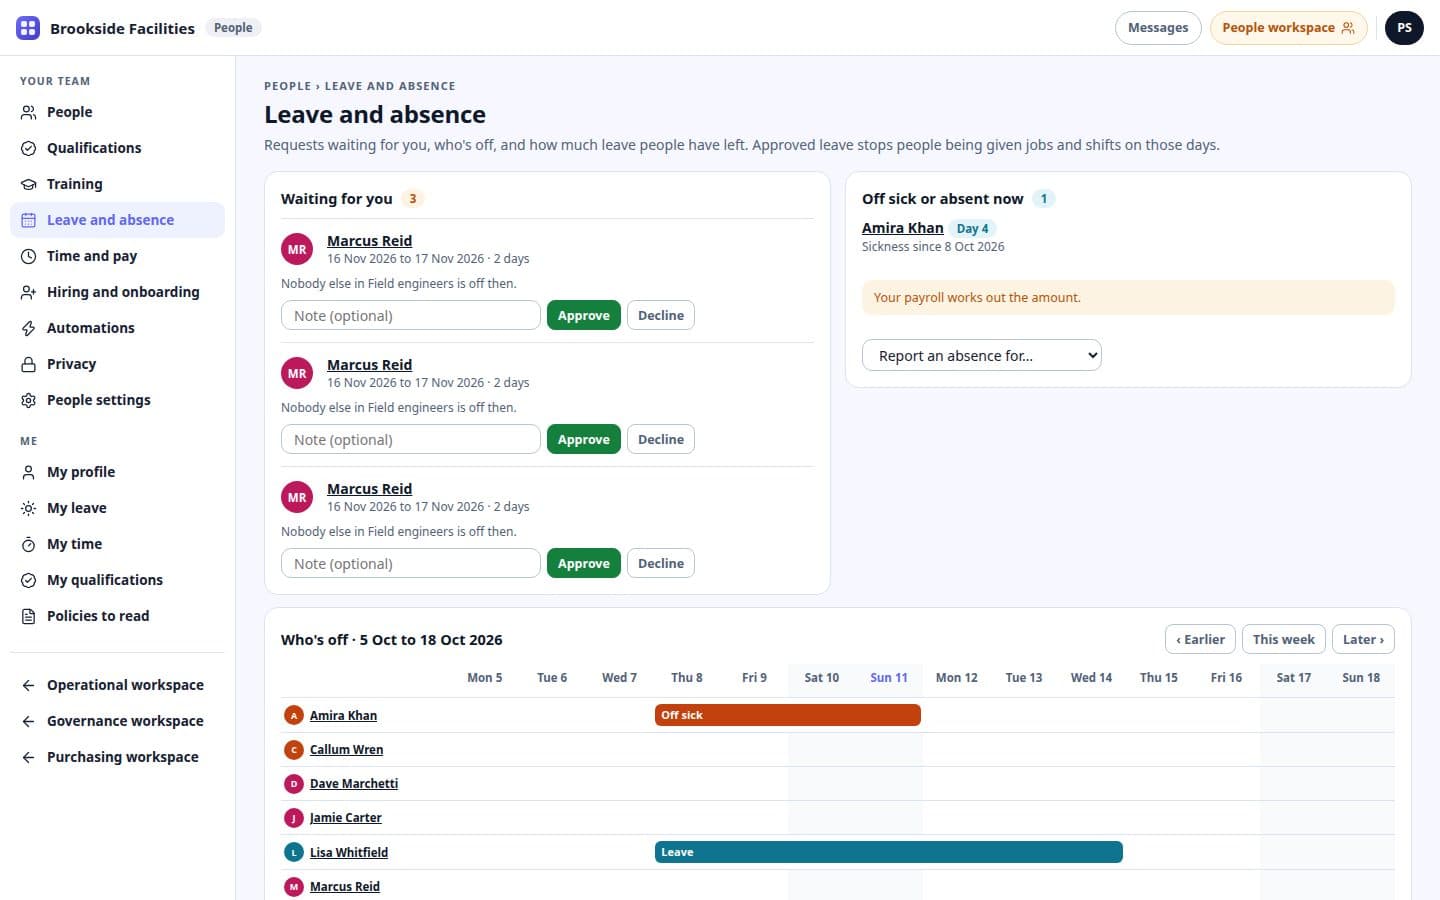Click the Operational workspace back arrow icon
The width and height of the screenshot is (1440, 900).
pyautogui.click(x=28, y=685)
